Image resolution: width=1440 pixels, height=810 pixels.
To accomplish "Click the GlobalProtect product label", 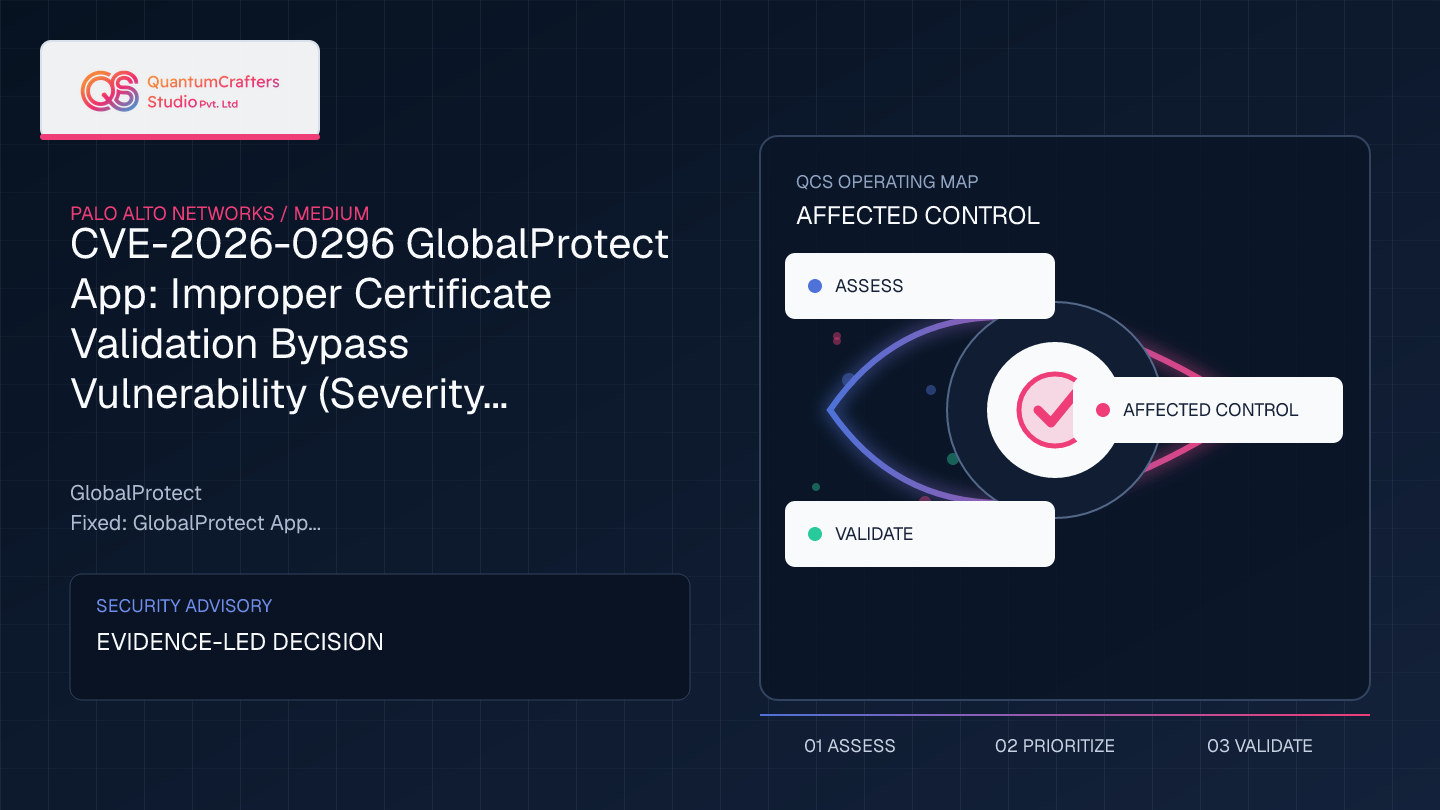I will 136,493.
